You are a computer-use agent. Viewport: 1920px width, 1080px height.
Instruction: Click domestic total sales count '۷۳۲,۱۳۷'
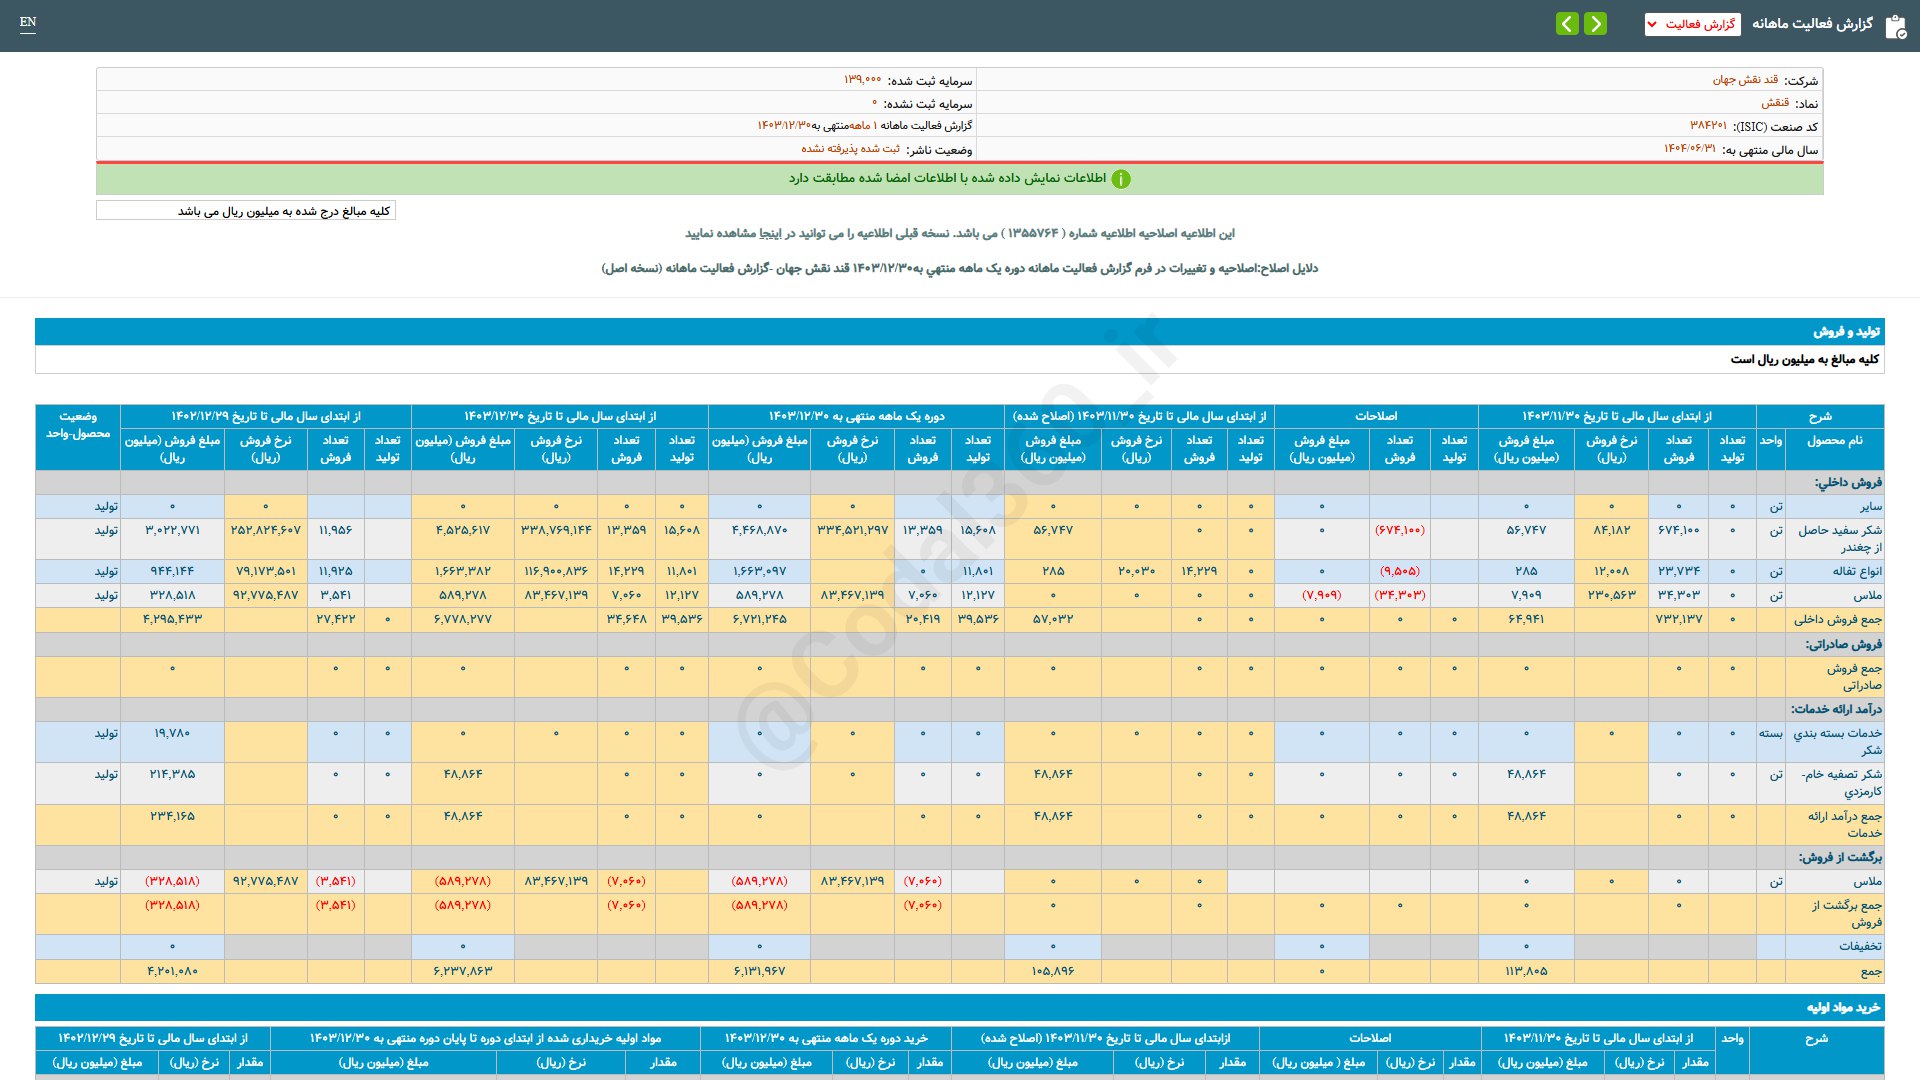[x=1679, y=620]
